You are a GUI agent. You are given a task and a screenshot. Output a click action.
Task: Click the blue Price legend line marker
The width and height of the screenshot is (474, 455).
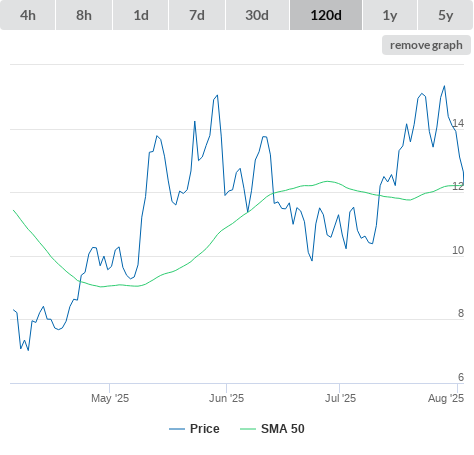pyautogui.click(x=177, y=429)
